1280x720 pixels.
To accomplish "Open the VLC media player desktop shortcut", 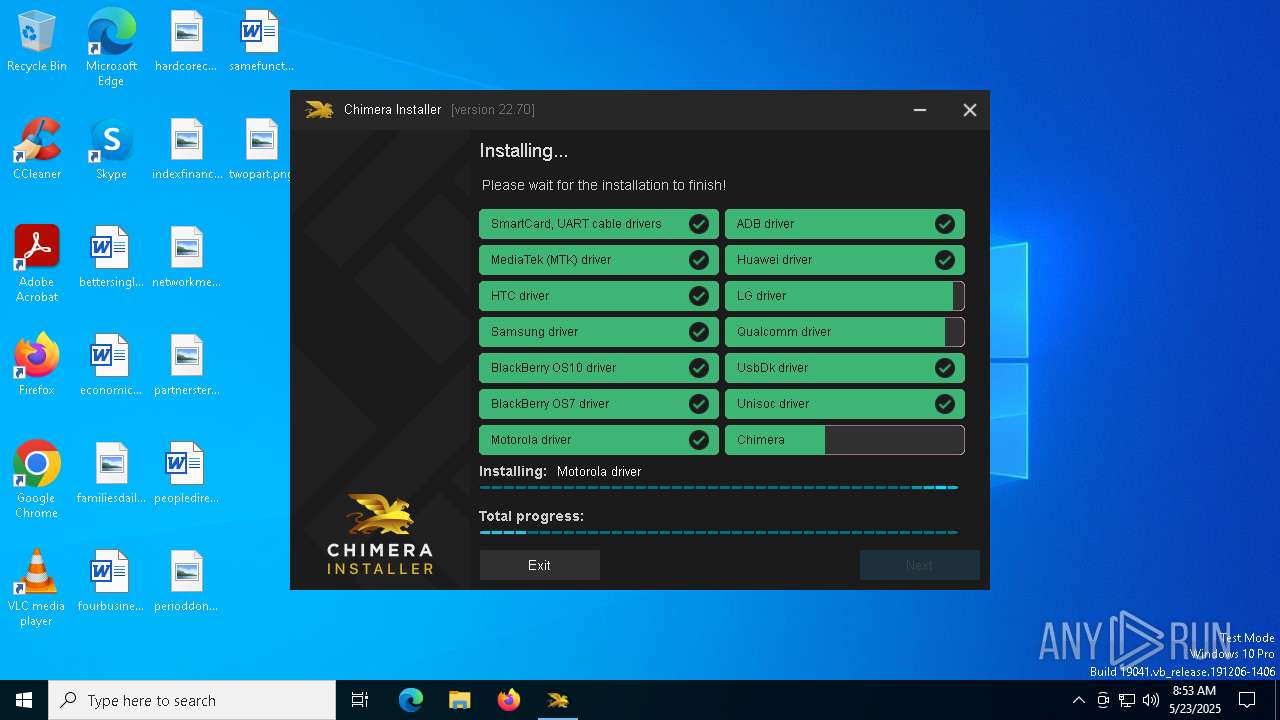I will [37, 588].
